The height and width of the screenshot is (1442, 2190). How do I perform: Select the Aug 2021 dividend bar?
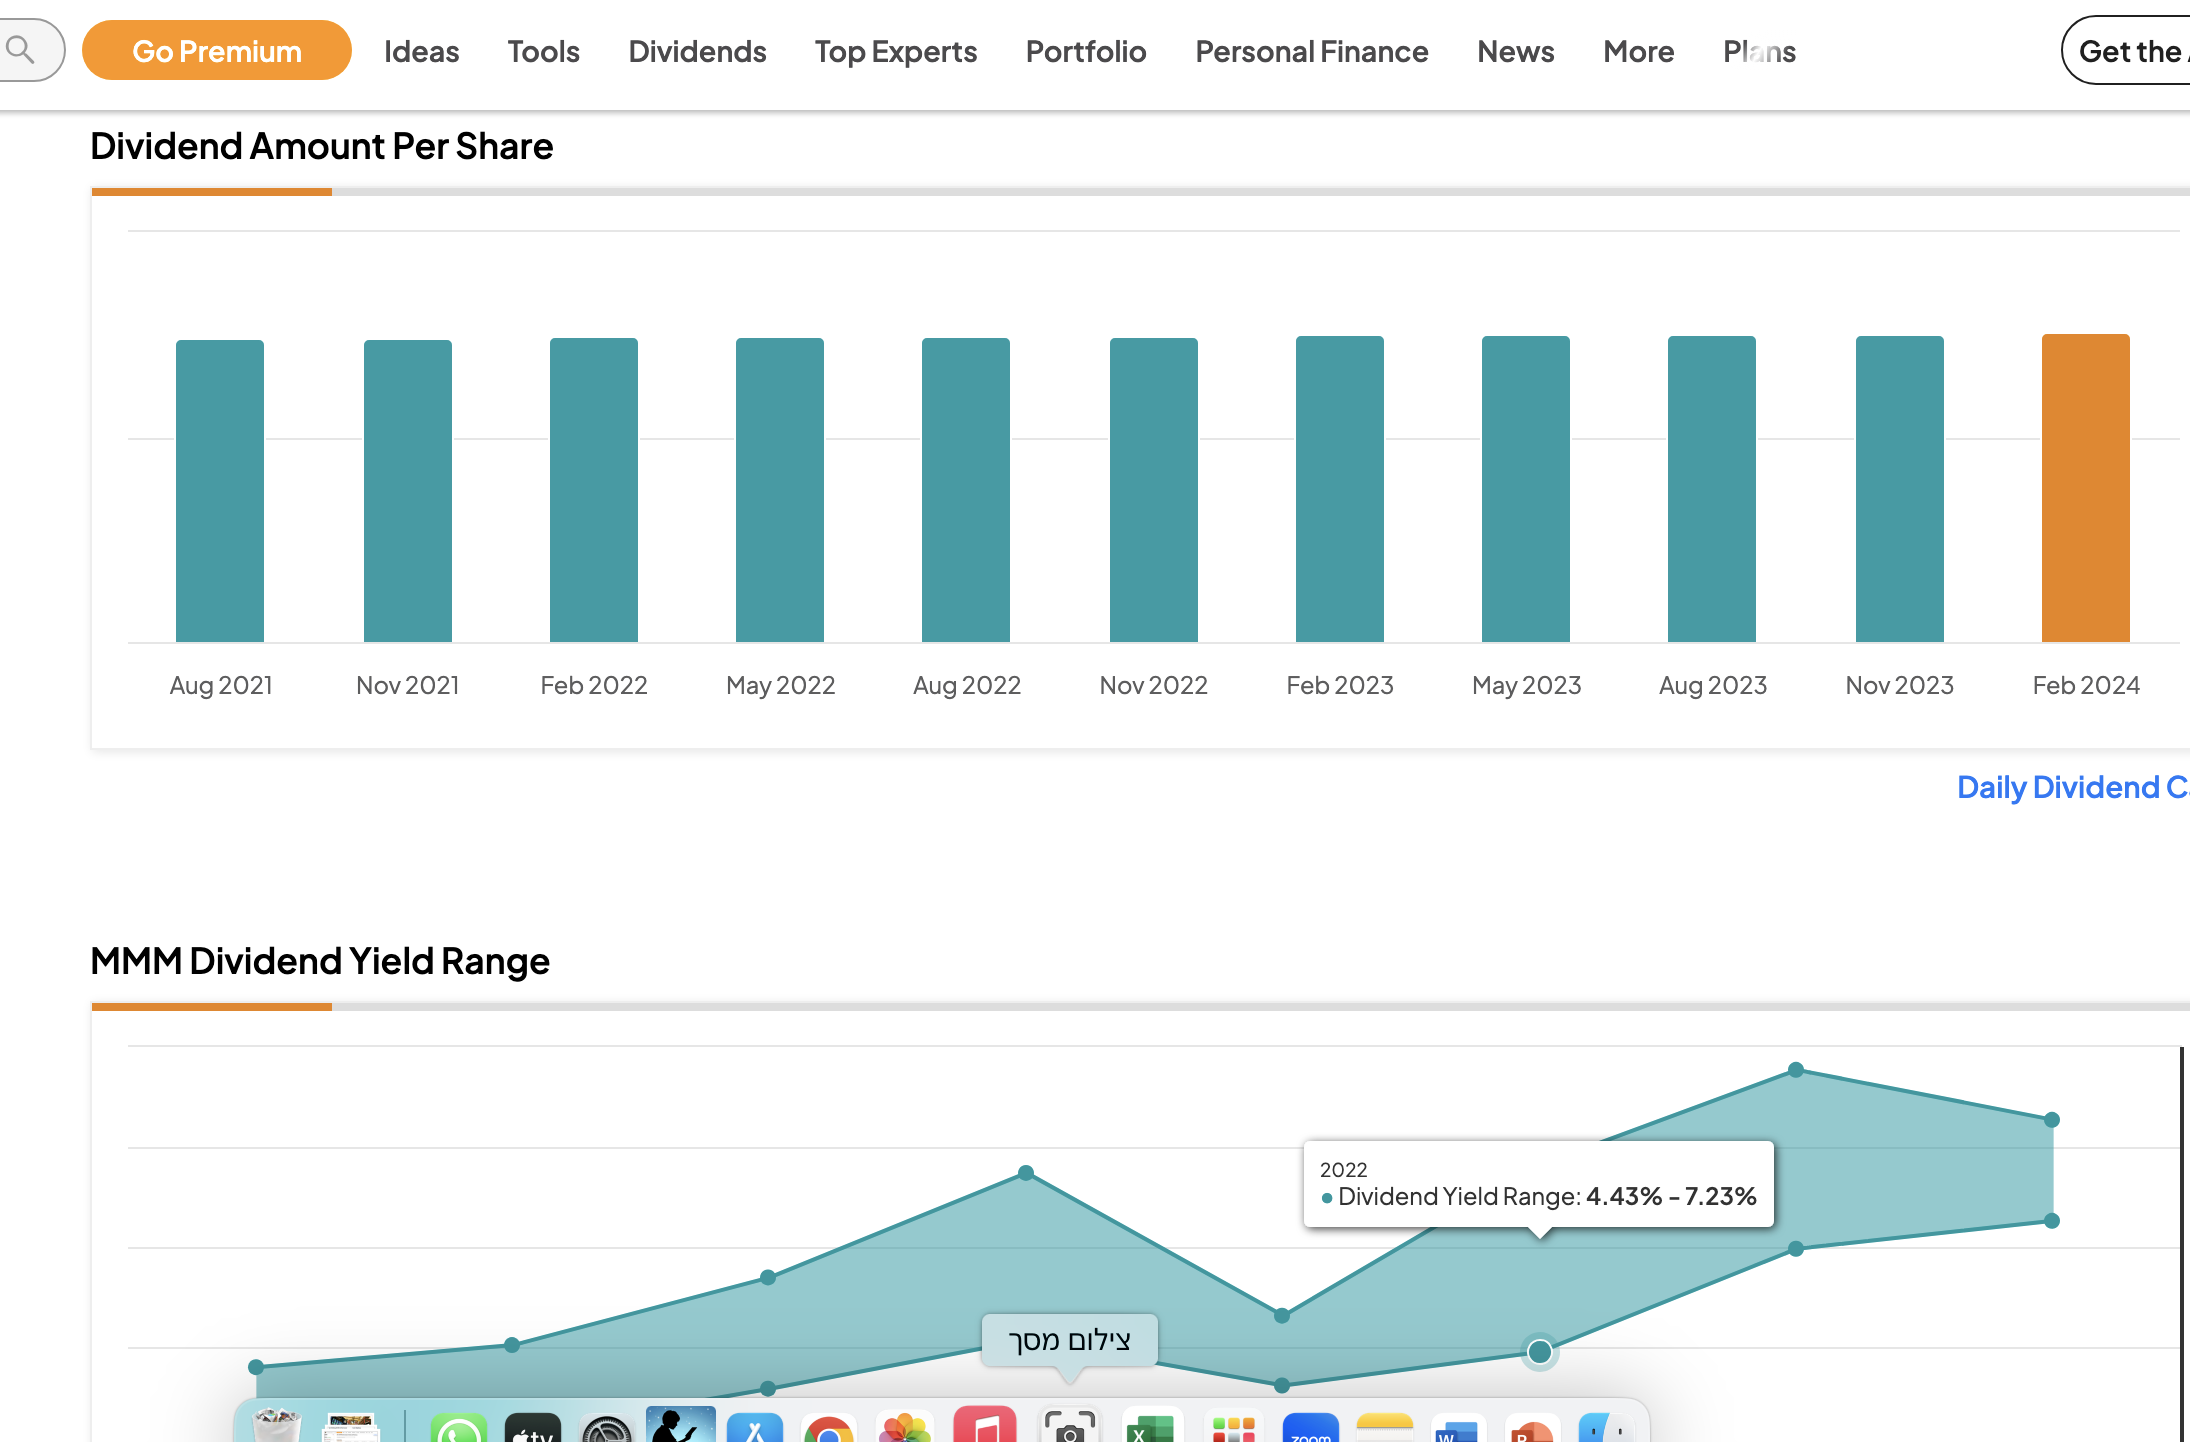tap(220, 491)
